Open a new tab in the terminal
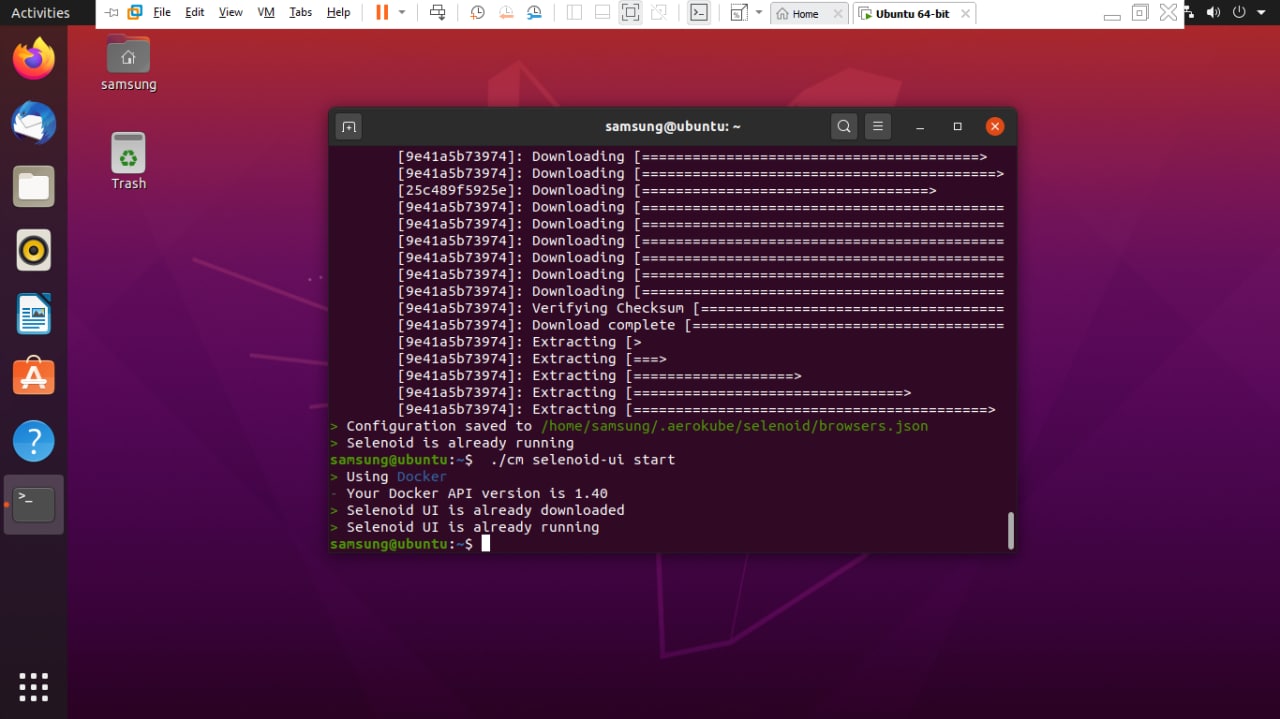 pos(348,126)
